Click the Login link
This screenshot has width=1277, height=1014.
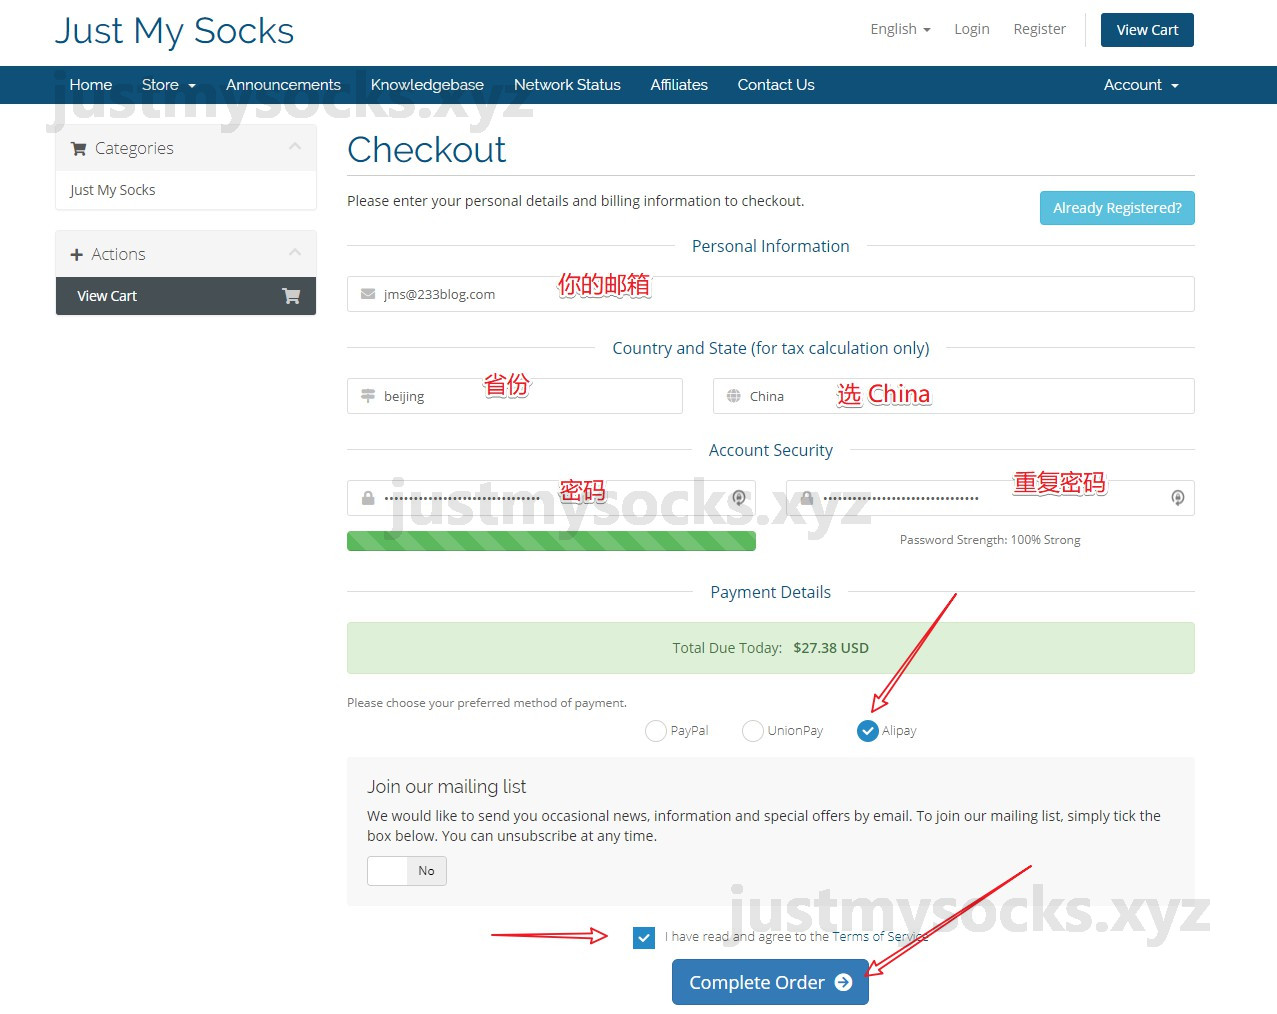[972, 29]
